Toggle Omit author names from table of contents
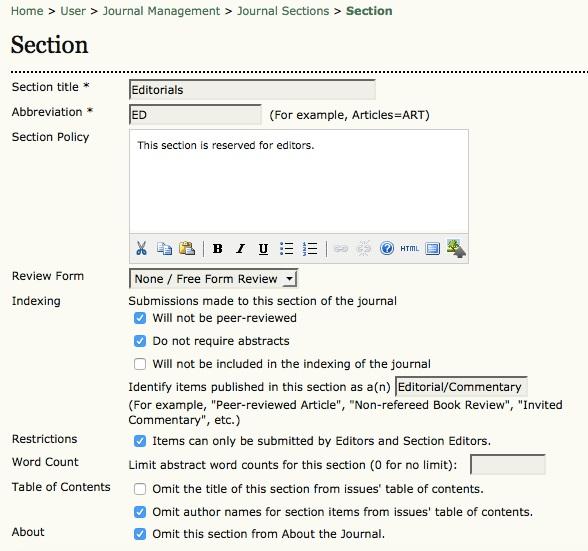This screenshot has width=588, height=551. 140,512
